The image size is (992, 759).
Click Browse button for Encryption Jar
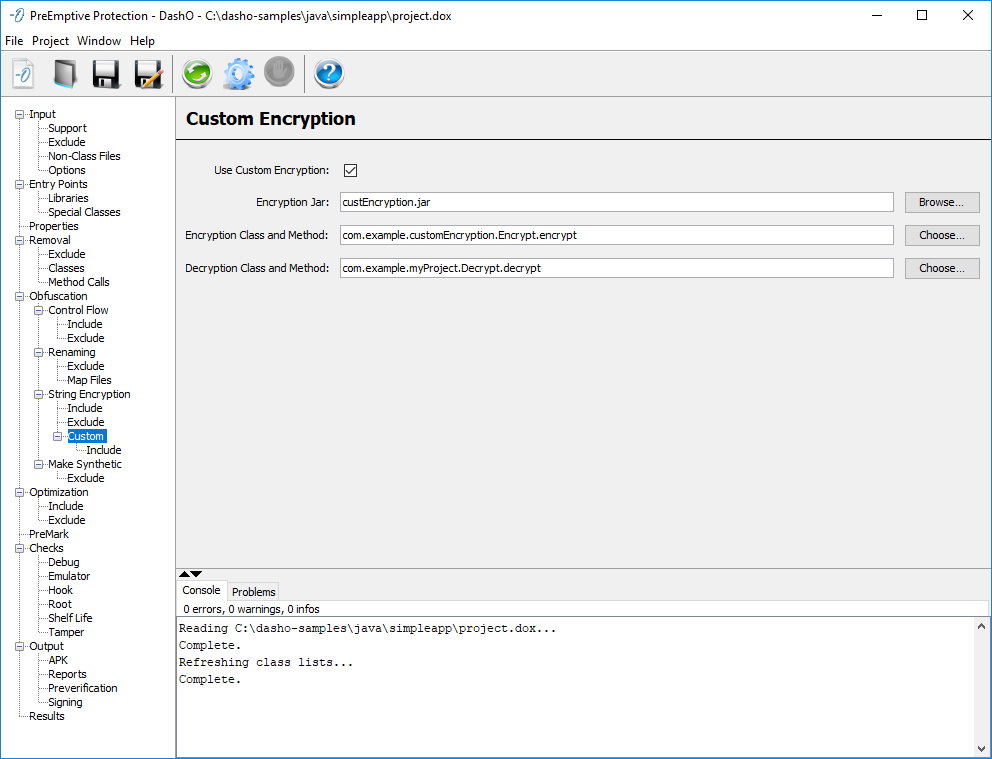click(x=942, y=202)
